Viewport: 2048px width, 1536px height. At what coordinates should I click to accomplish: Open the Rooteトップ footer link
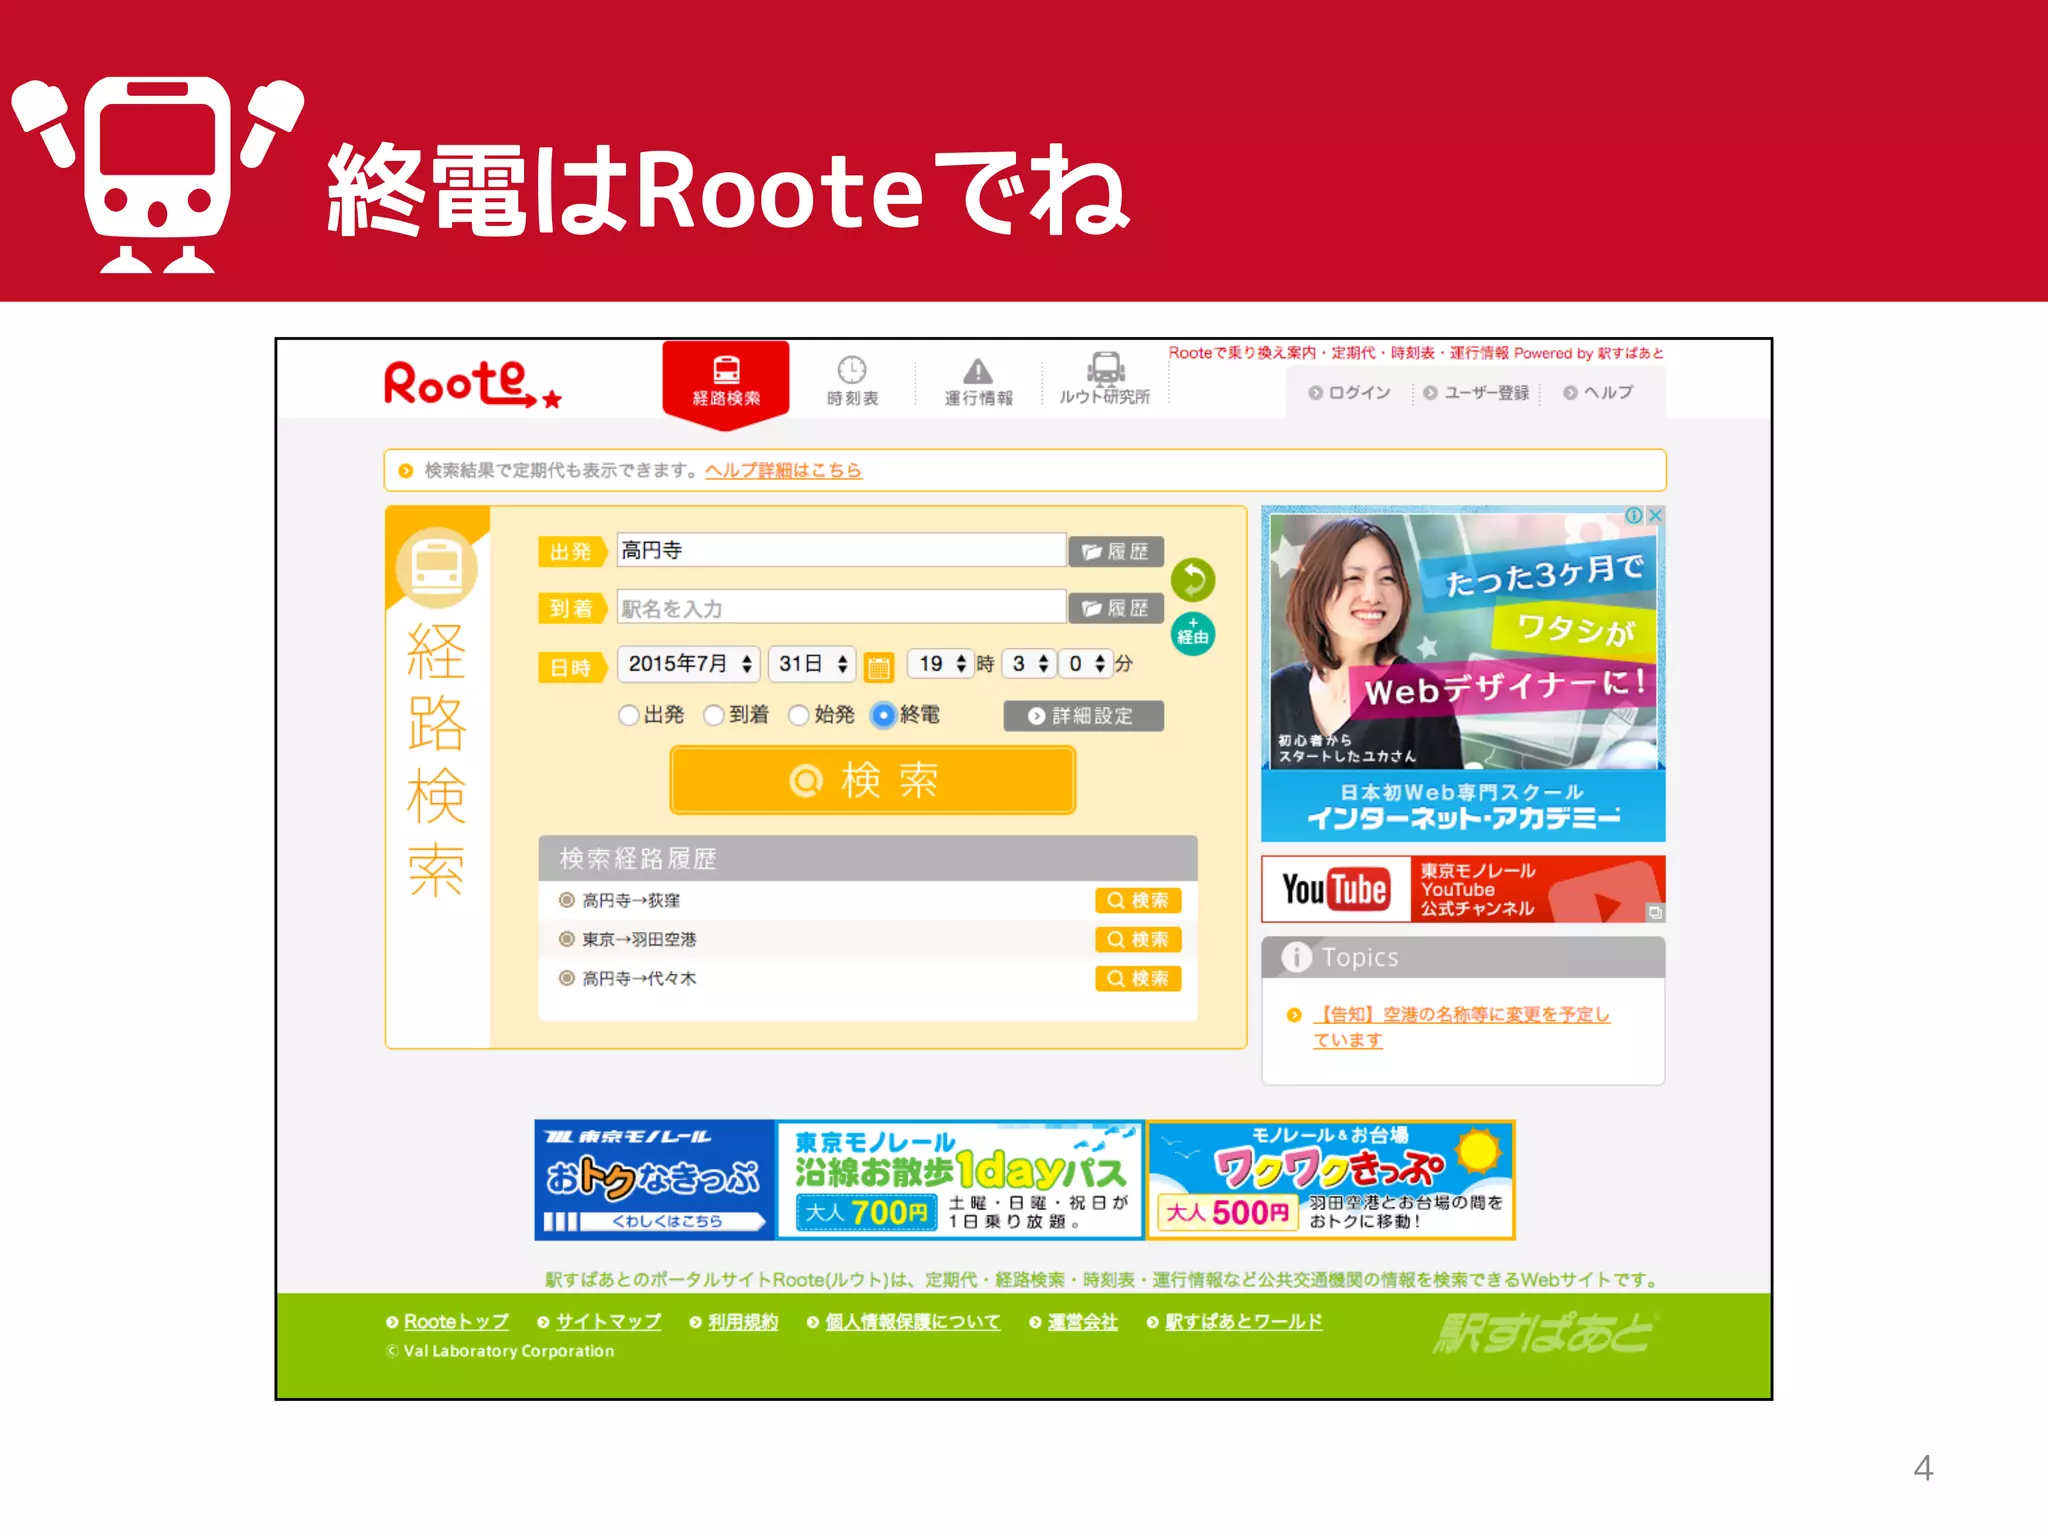pos(456,1322)
